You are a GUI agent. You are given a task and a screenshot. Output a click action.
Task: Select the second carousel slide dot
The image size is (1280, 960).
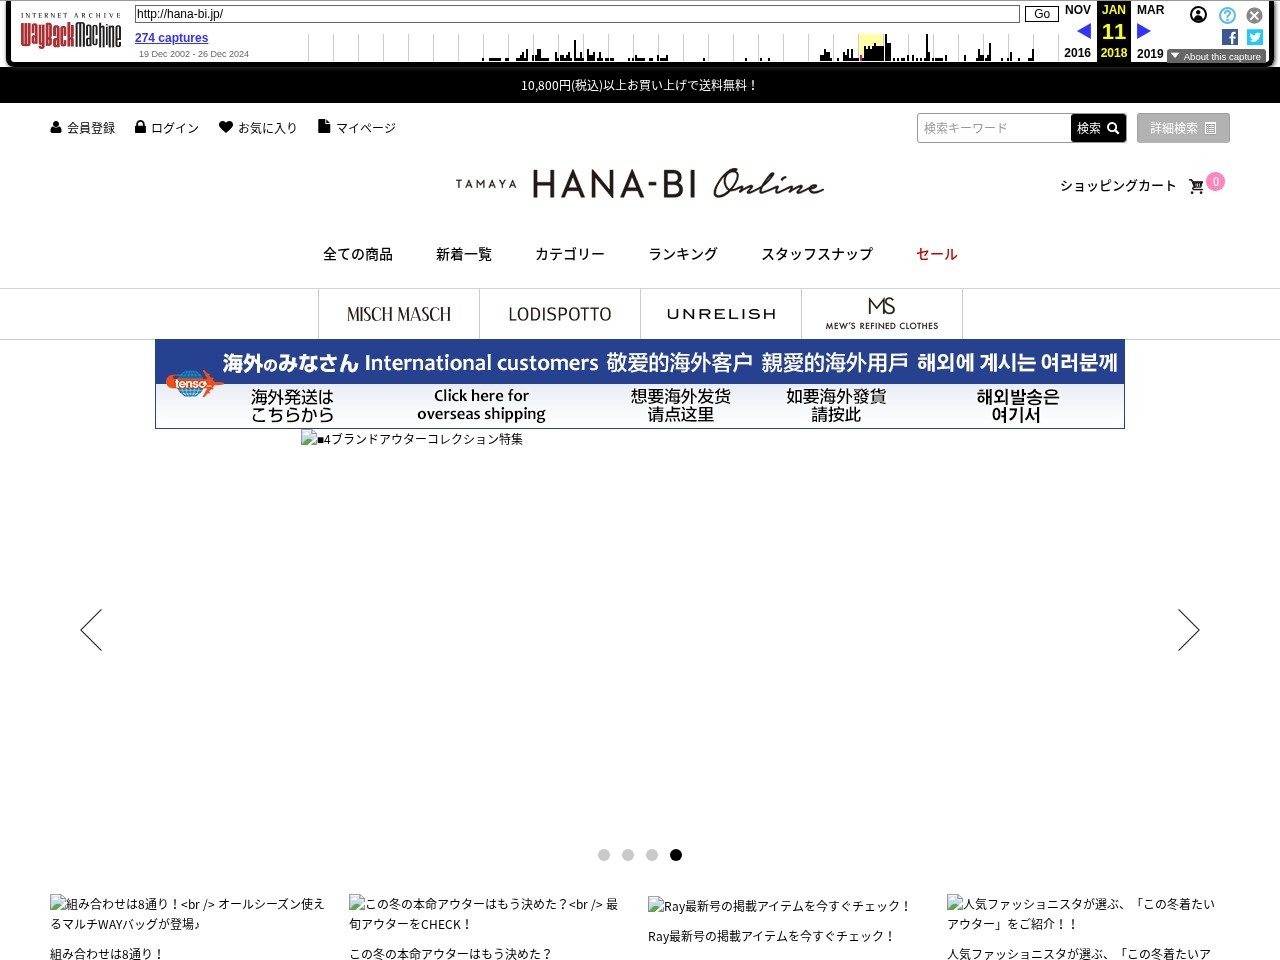click(628, 855)
